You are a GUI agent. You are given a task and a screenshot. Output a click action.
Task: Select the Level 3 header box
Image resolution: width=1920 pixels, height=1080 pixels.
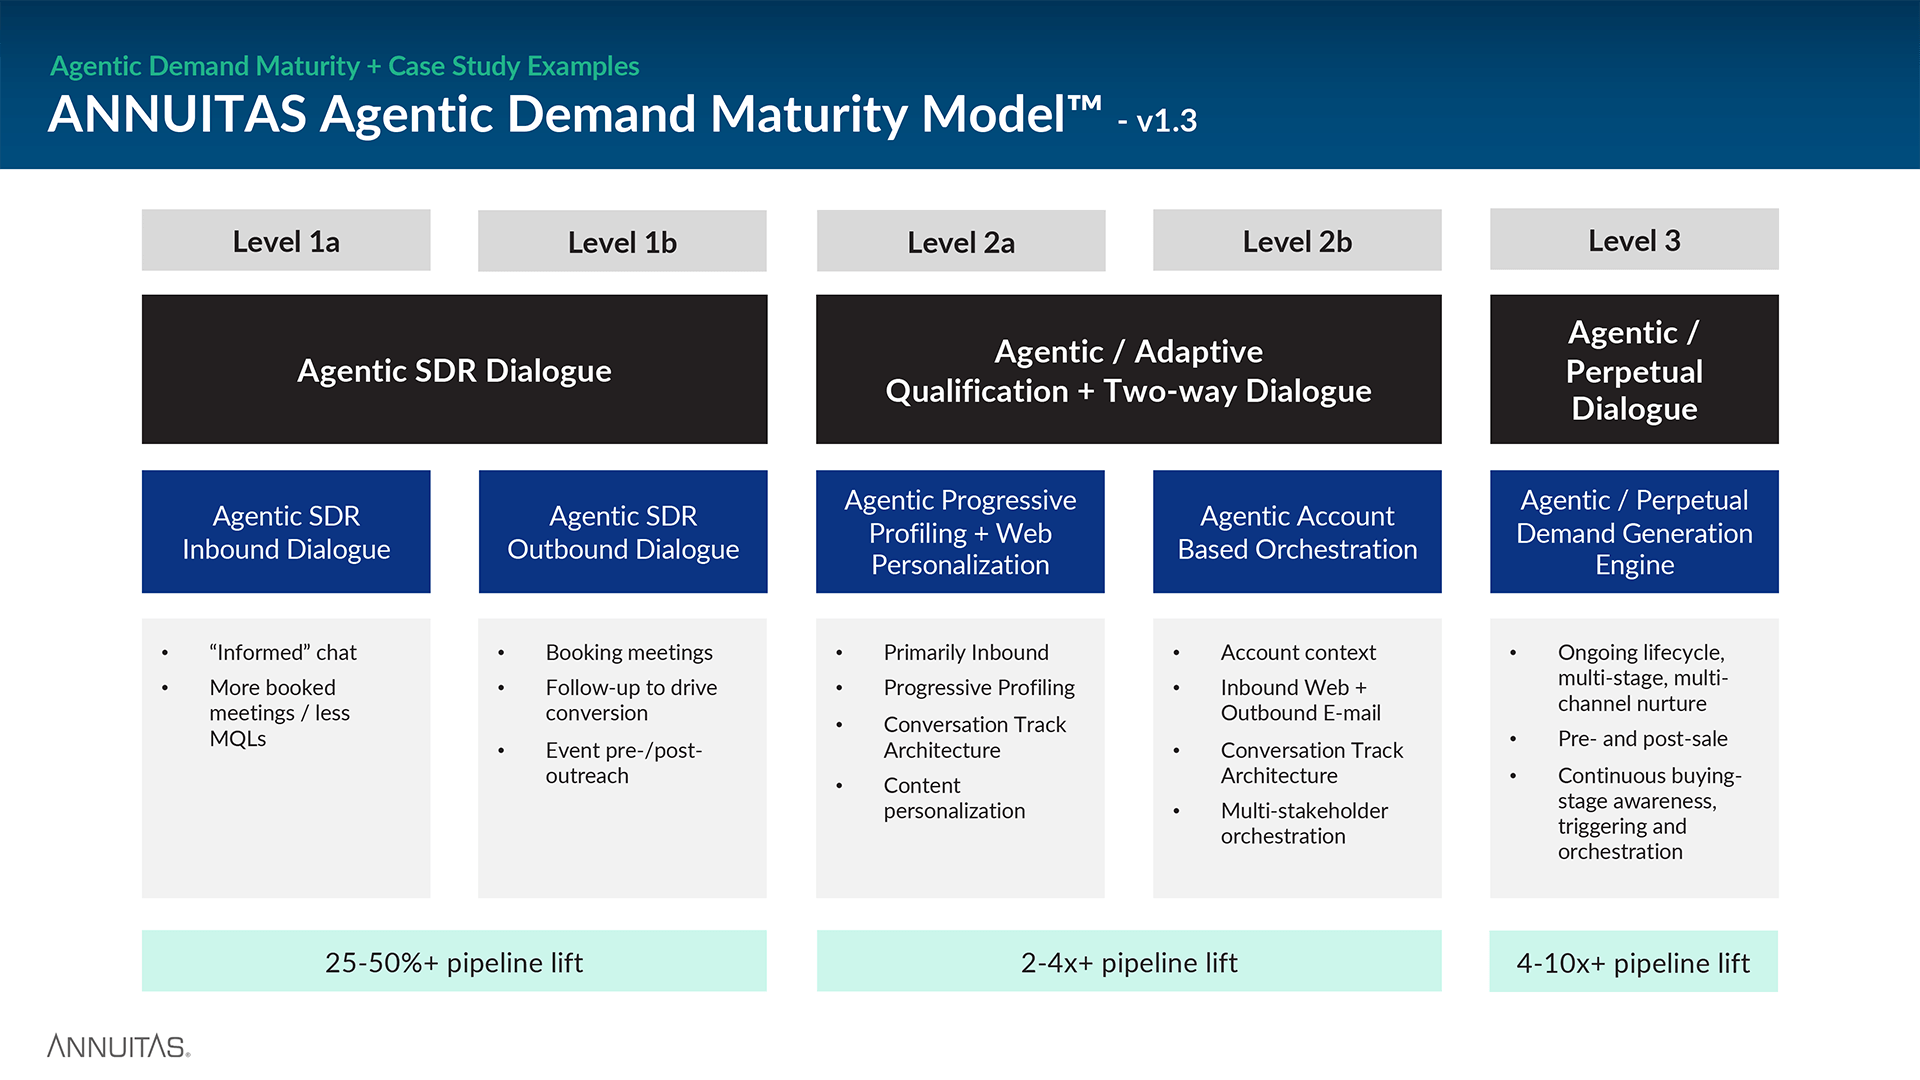point(1634,239)
